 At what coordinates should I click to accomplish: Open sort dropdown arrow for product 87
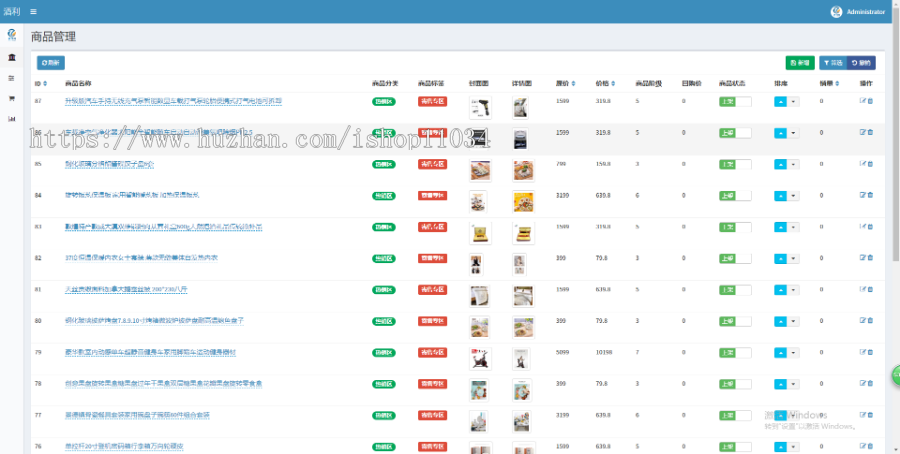[793, 102]
